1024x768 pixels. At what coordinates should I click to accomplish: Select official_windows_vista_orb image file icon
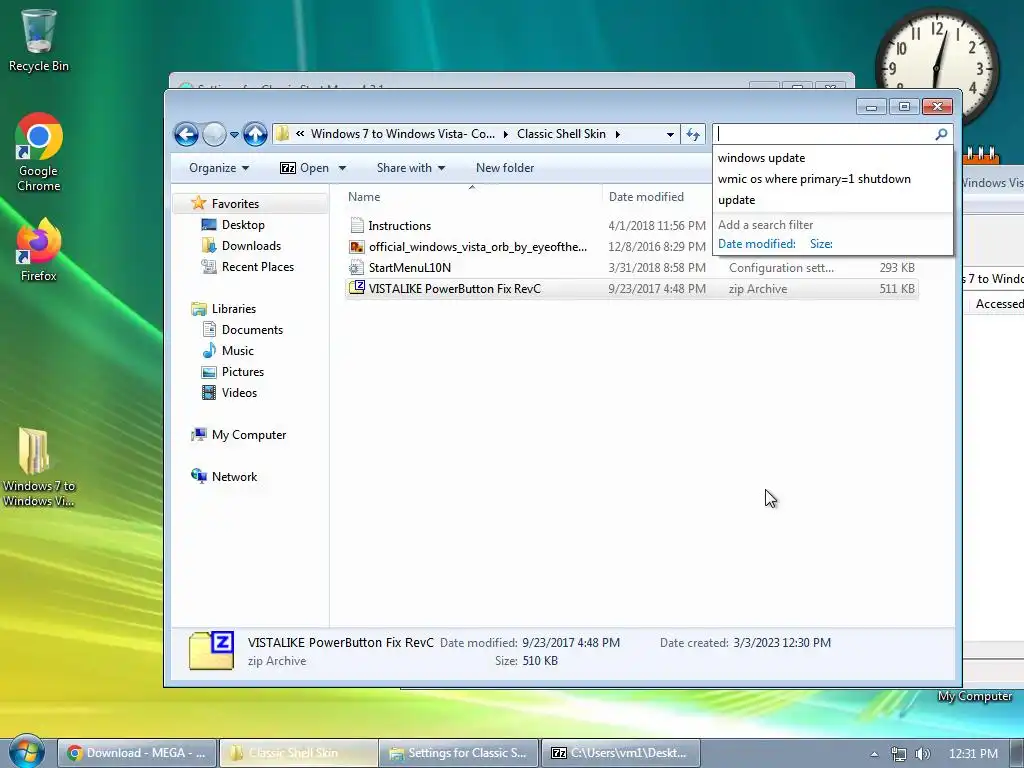pos(357,247)
